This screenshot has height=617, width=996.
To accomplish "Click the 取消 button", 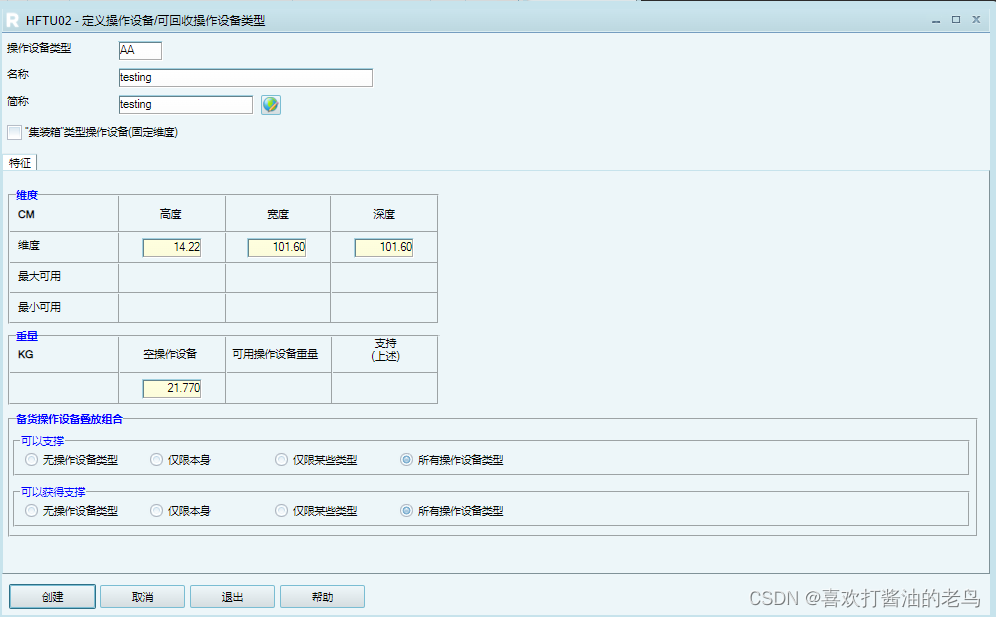I will click(141, 595).
